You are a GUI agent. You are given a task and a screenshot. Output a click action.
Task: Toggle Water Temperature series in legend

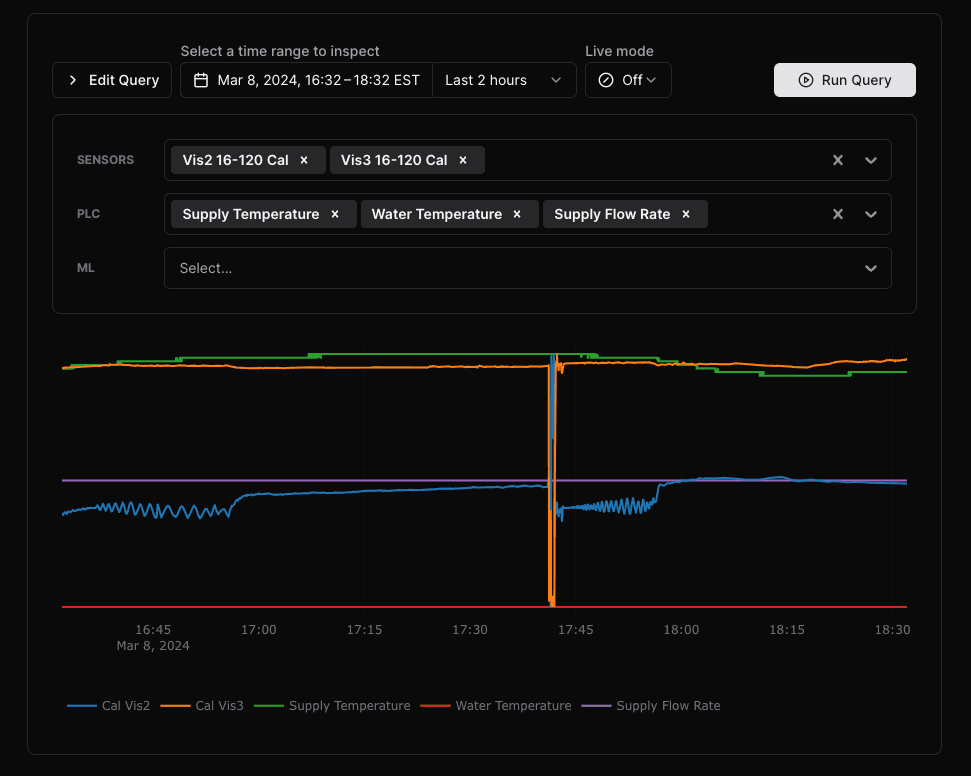496,705
